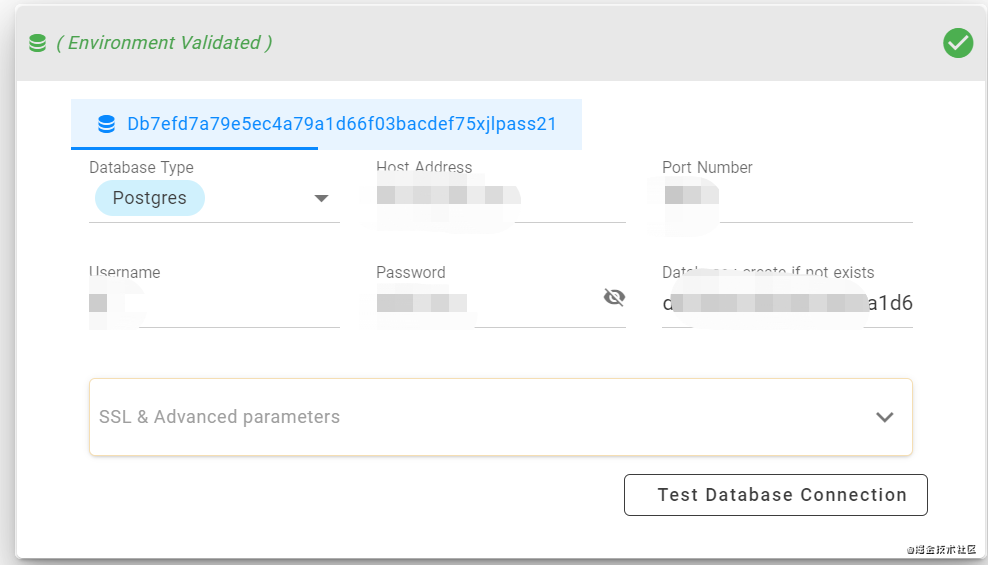
Task: Click the Database Type label
Action: pyautogui.click(x=141, y=167)
